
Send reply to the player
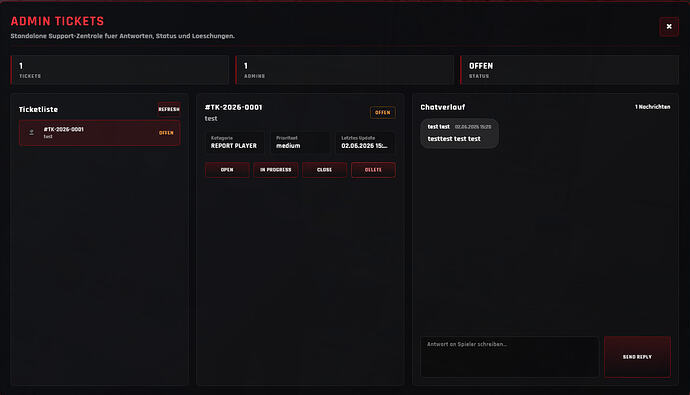(x=637, y=357)
